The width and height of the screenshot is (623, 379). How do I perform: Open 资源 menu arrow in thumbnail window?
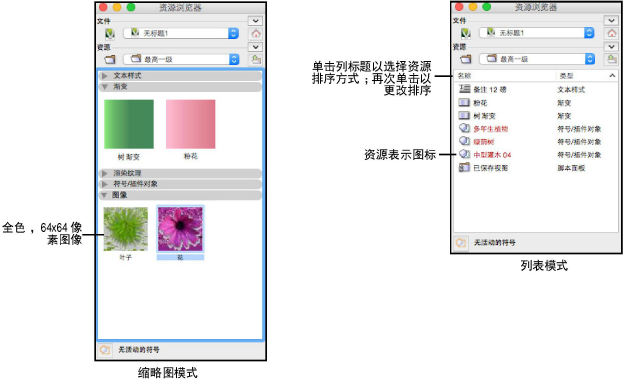tap(255, 47)
